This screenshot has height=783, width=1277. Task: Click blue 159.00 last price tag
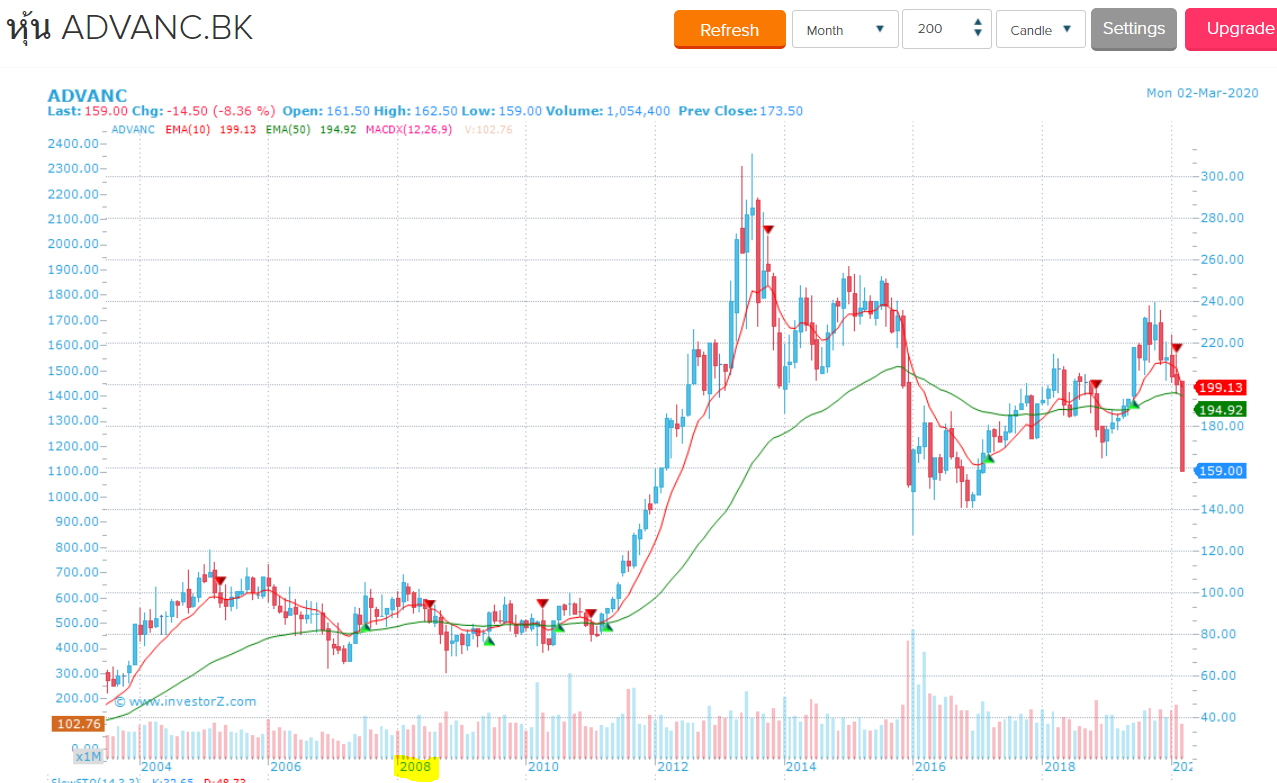(x=1221, y=471)
